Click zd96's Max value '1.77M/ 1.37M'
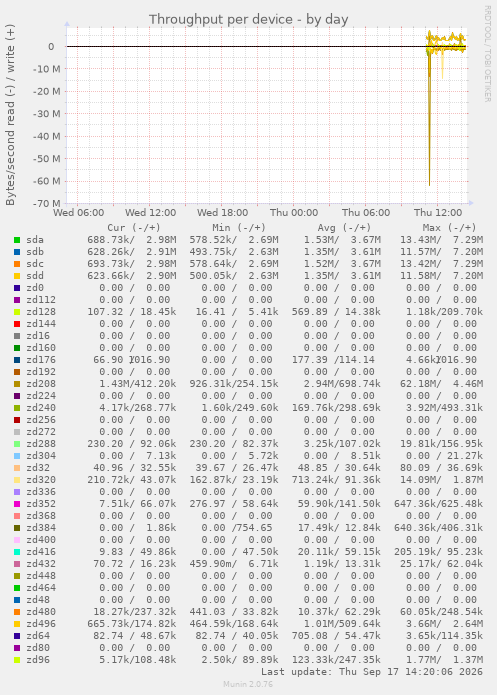This screenshot has width=497, height=695. pos(445,660)
